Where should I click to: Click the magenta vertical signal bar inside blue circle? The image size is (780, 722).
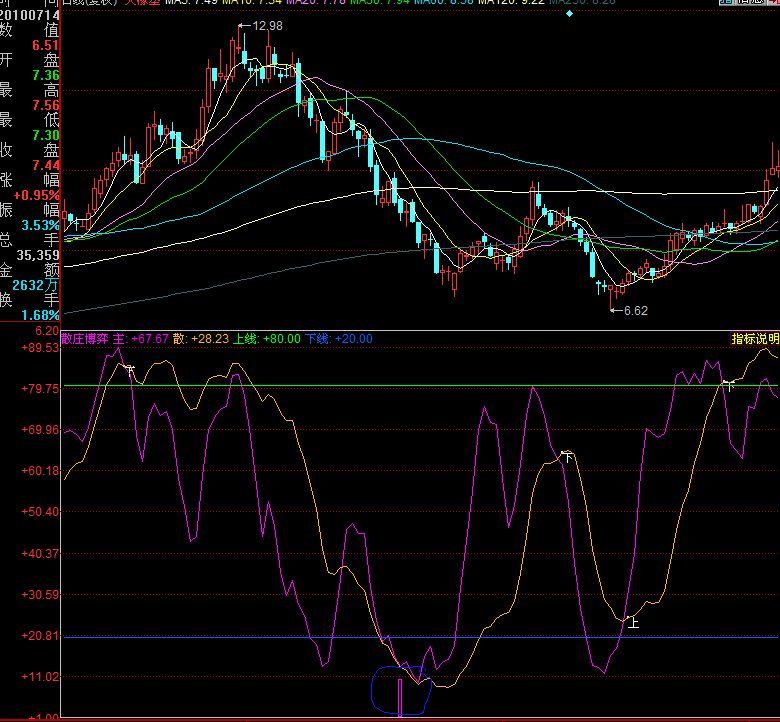(x=401, y=696)
